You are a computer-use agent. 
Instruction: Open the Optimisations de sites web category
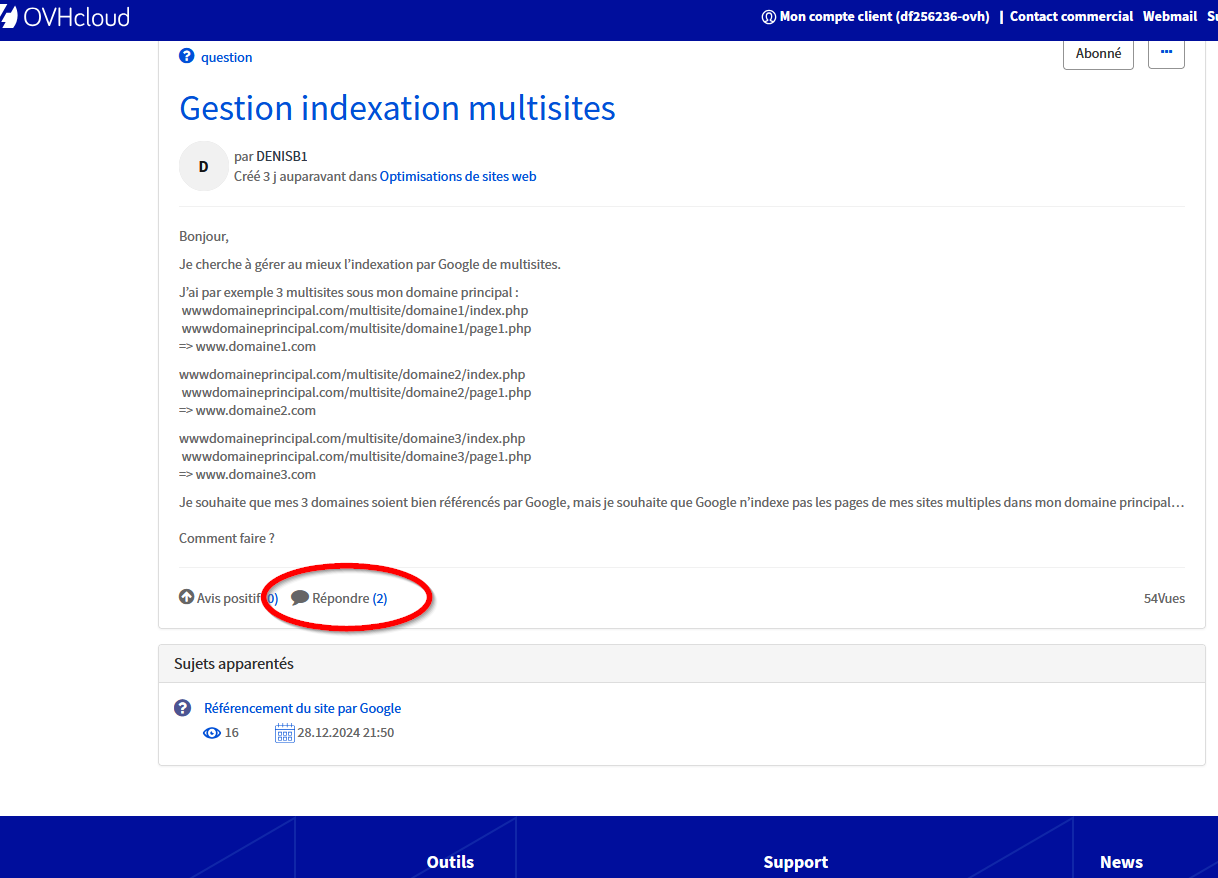[458, 176]
